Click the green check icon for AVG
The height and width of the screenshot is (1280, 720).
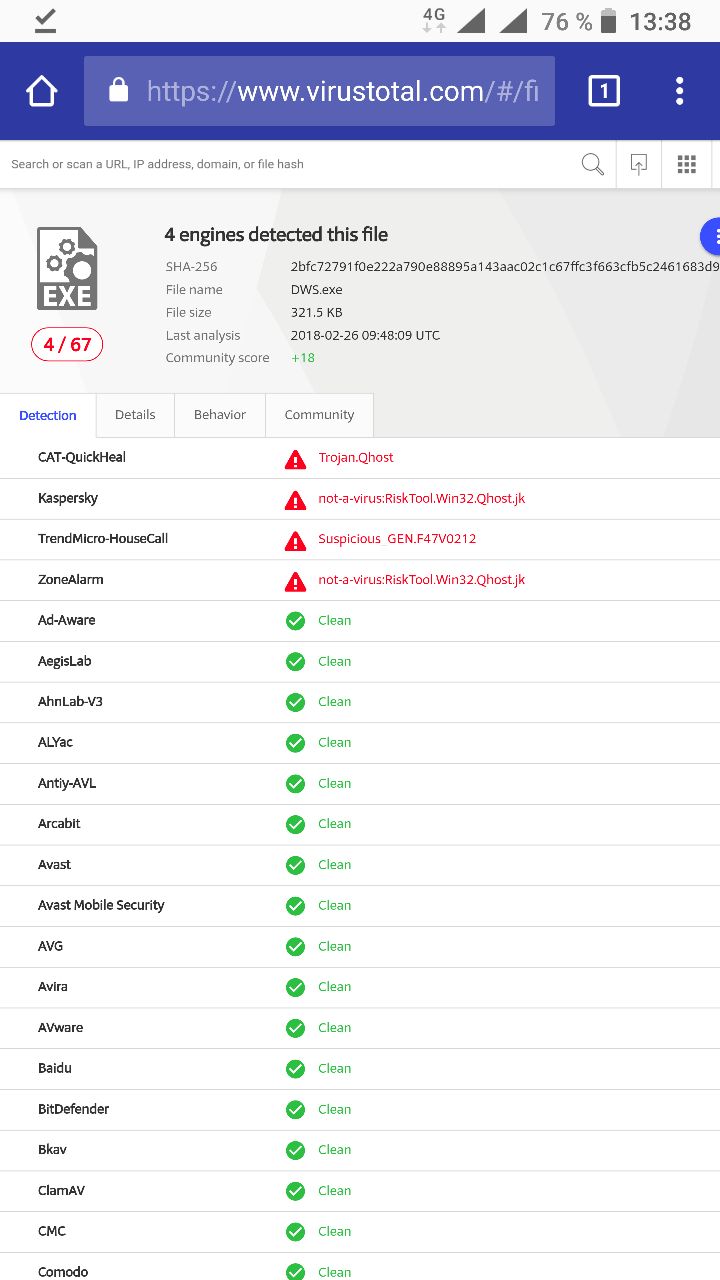(x=295, y=946)
